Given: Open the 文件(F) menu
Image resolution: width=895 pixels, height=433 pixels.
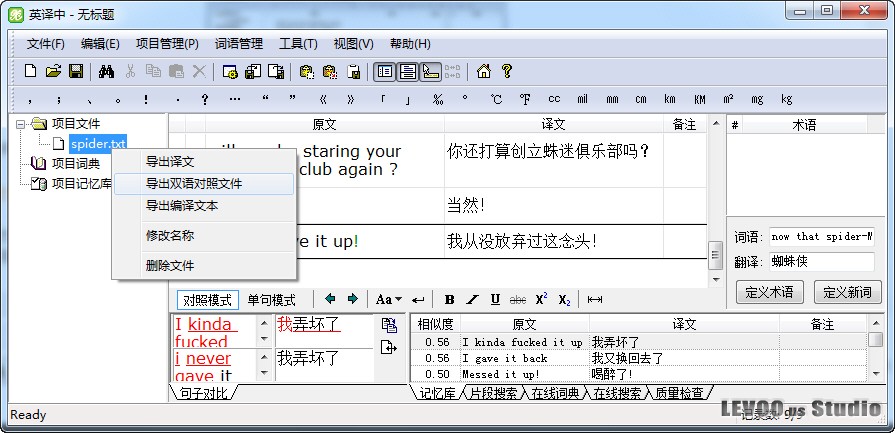Looking at the screenshot, I should tap(46, 44).
